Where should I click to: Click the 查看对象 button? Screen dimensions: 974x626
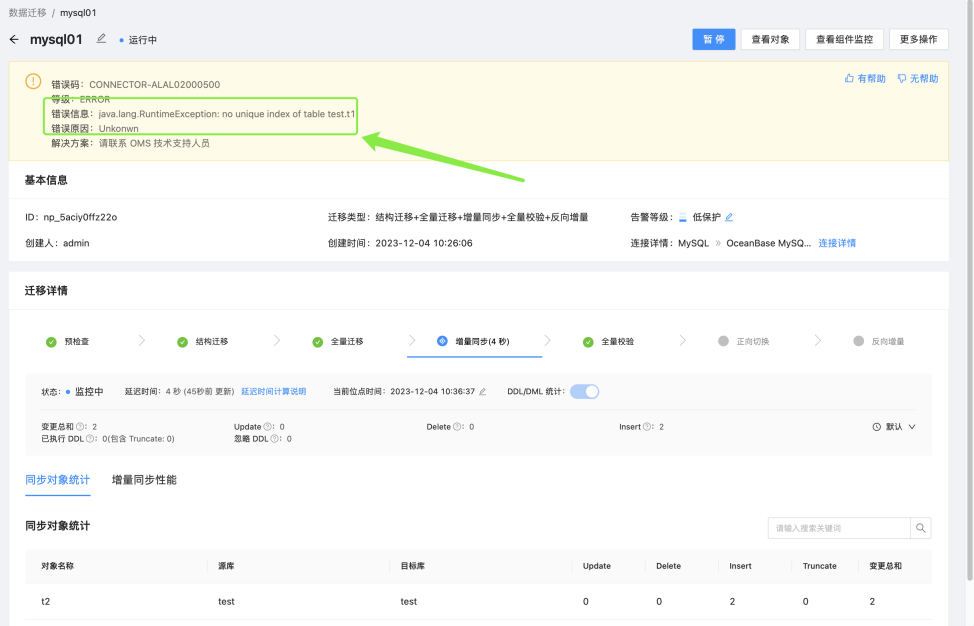(770, 39)
